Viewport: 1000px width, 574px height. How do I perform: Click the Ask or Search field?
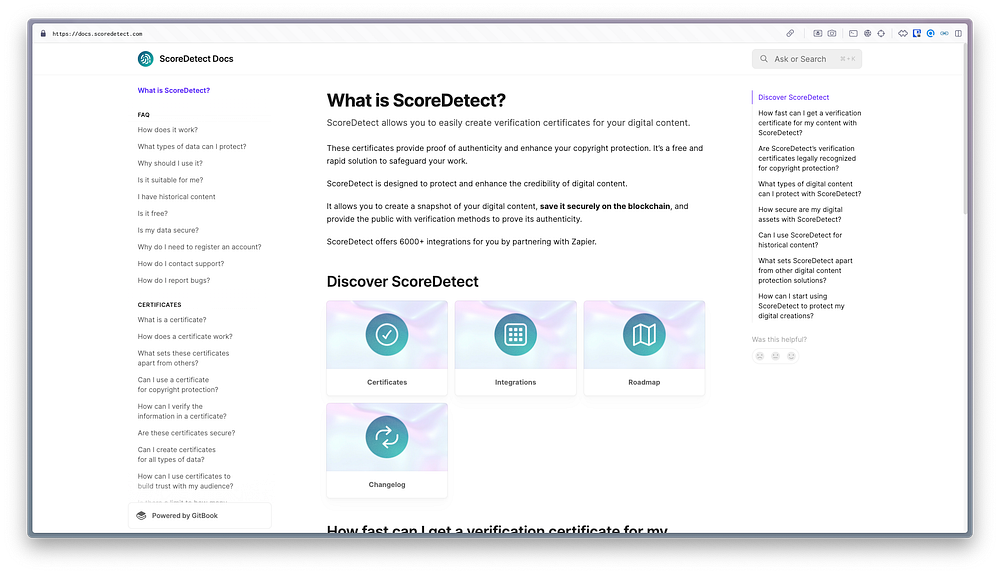807,59
